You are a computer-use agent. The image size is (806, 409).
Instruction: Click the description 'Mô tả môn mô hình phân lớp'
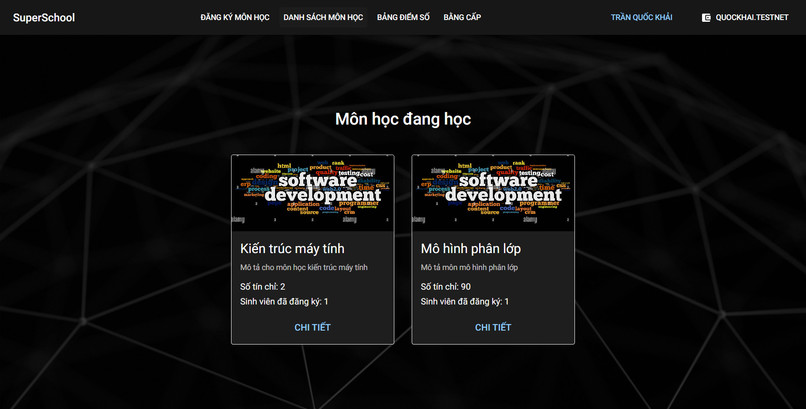click(x=469, y=267)
